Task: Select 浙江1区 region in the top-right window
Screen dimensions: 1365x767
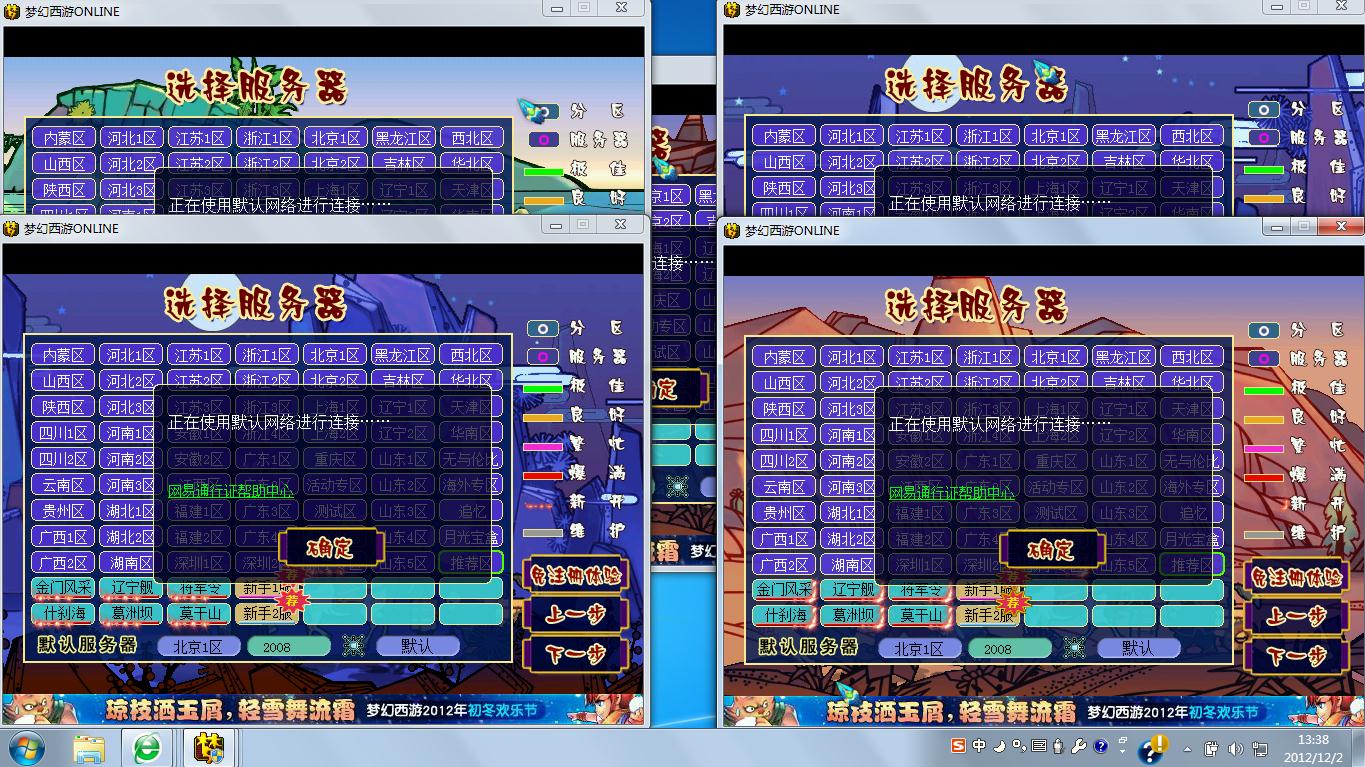Action: pyautogui.click(x=987, y=136)
